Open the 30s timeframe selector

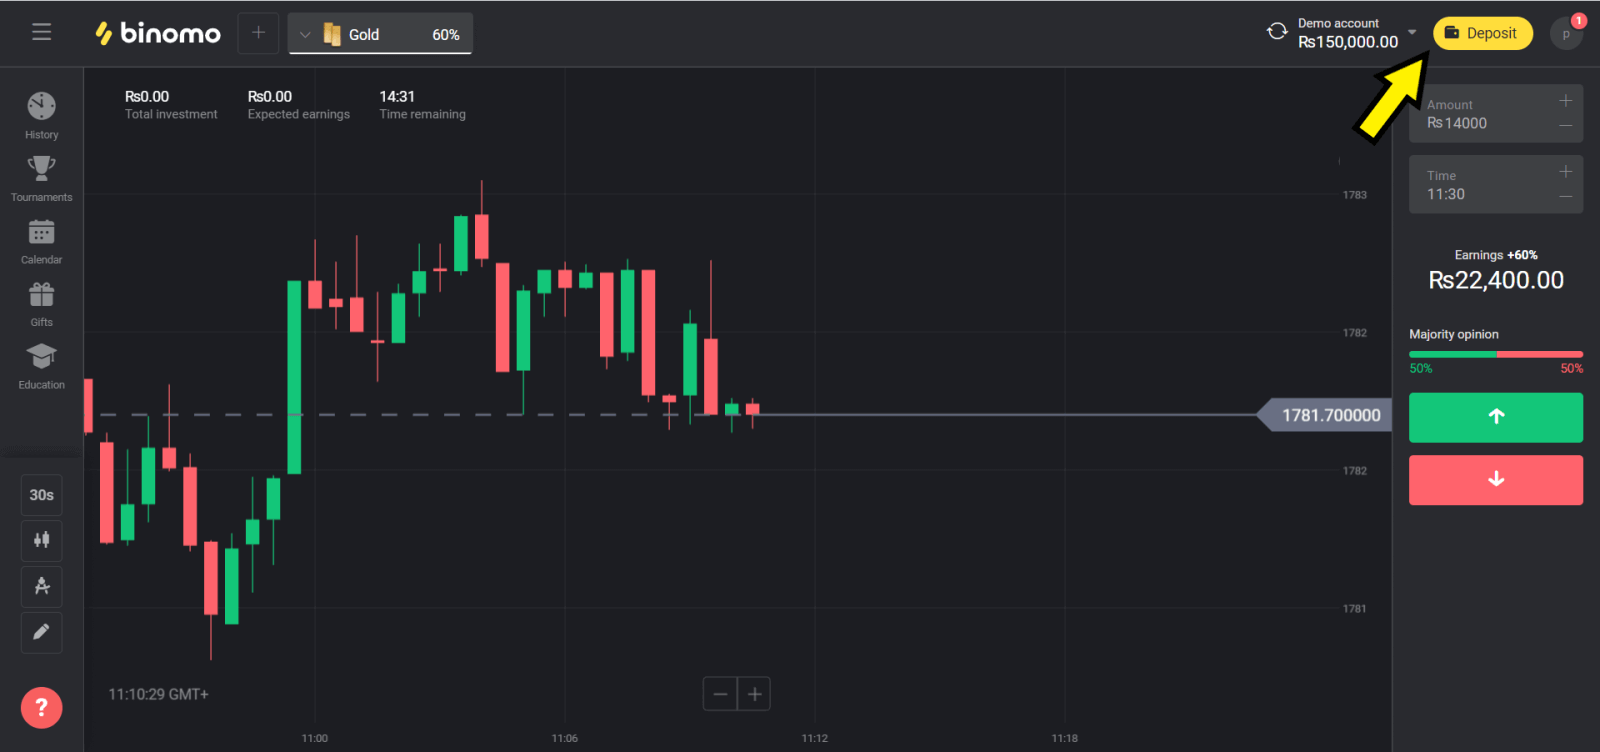click(41, 495)
